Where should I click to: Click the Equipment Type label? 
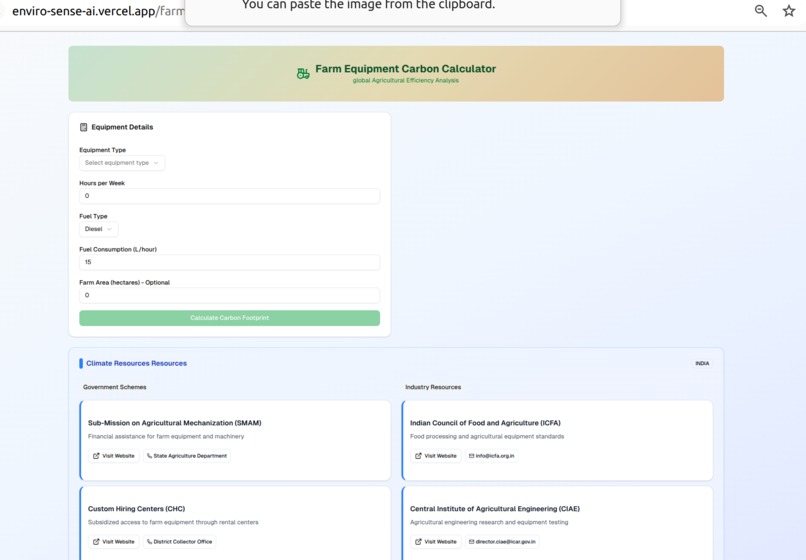[x=102, y=150]
